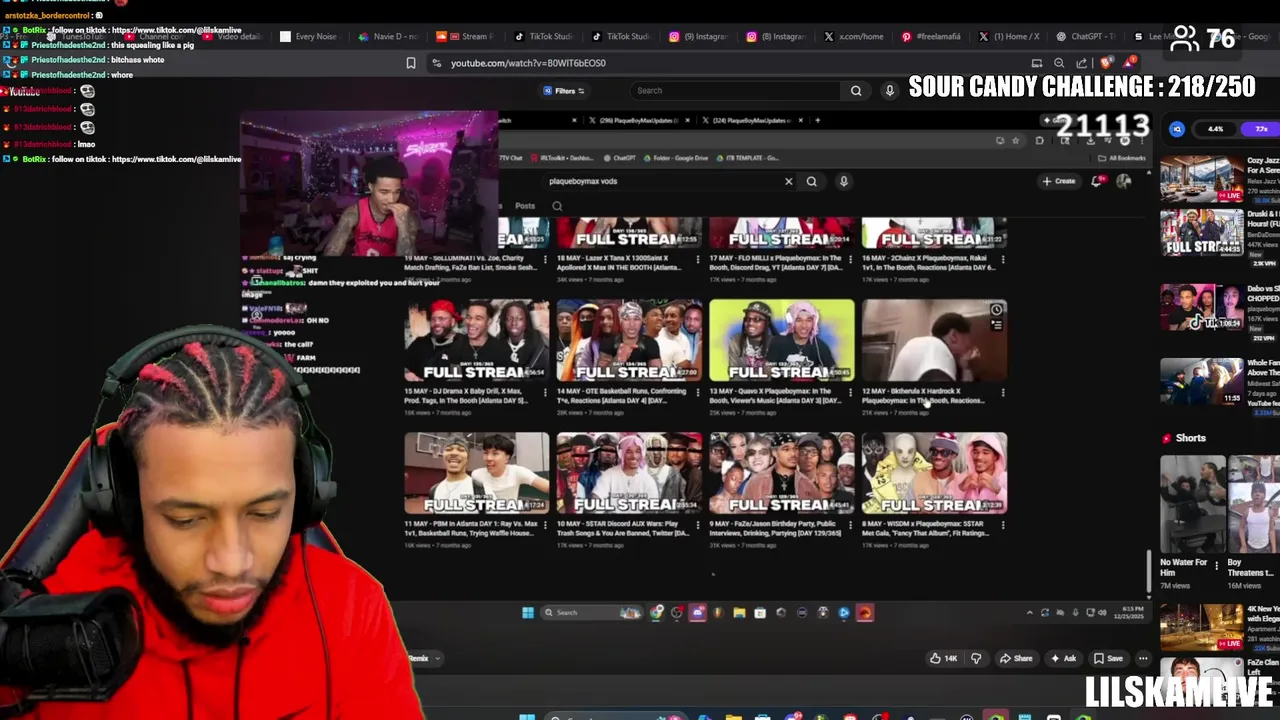The width and height of the screenshot is (1280, 720).
Task: Open the 8 MAY WISDM x Plaqueboymax thumbnail
Action: tap(934, 473)
